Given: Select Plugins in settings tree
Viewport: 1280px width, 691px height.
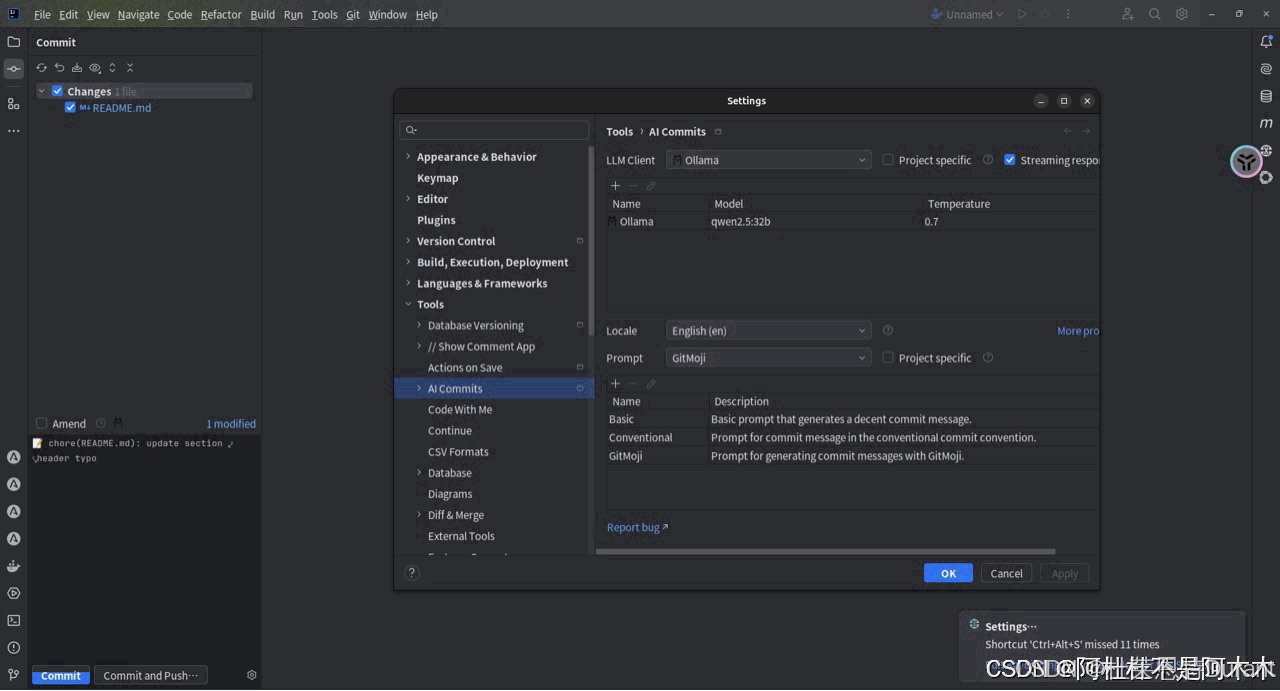Looking at the screenshot, I should tap(436, 220).
